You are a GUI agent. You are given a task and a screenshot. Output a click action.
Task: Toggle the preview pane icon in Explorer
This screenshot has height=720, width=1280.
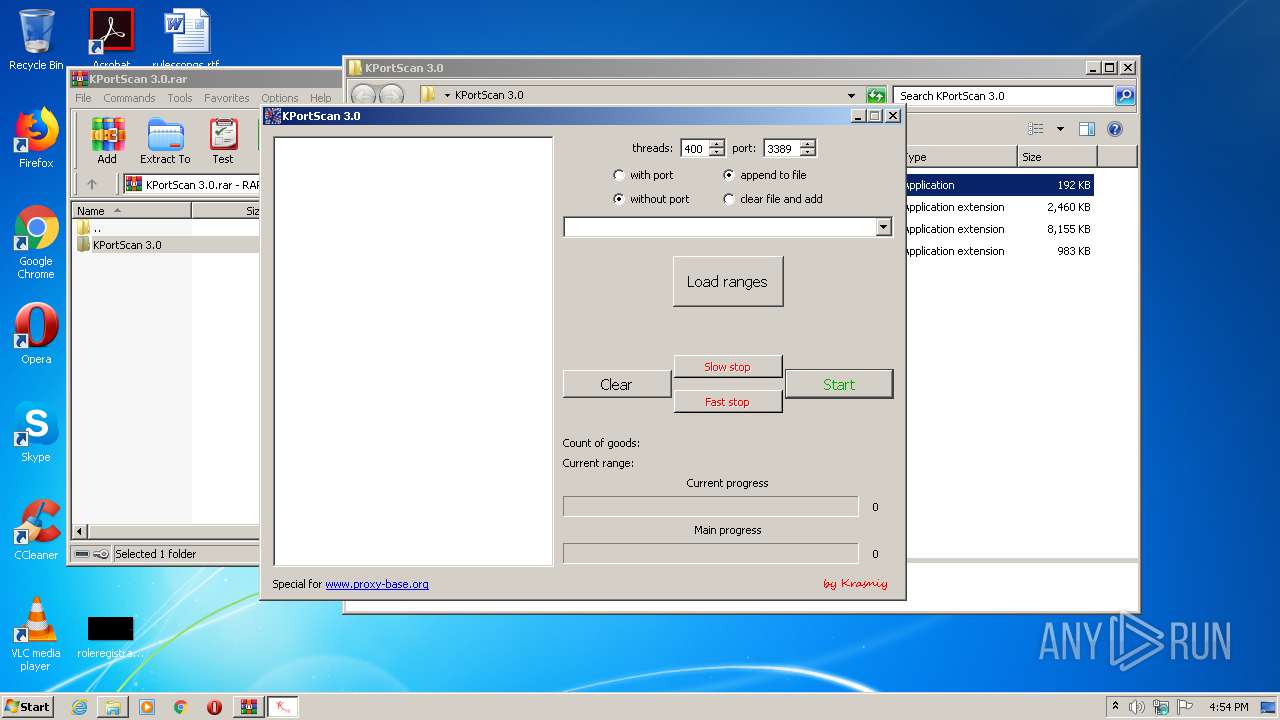[1087, 129]
